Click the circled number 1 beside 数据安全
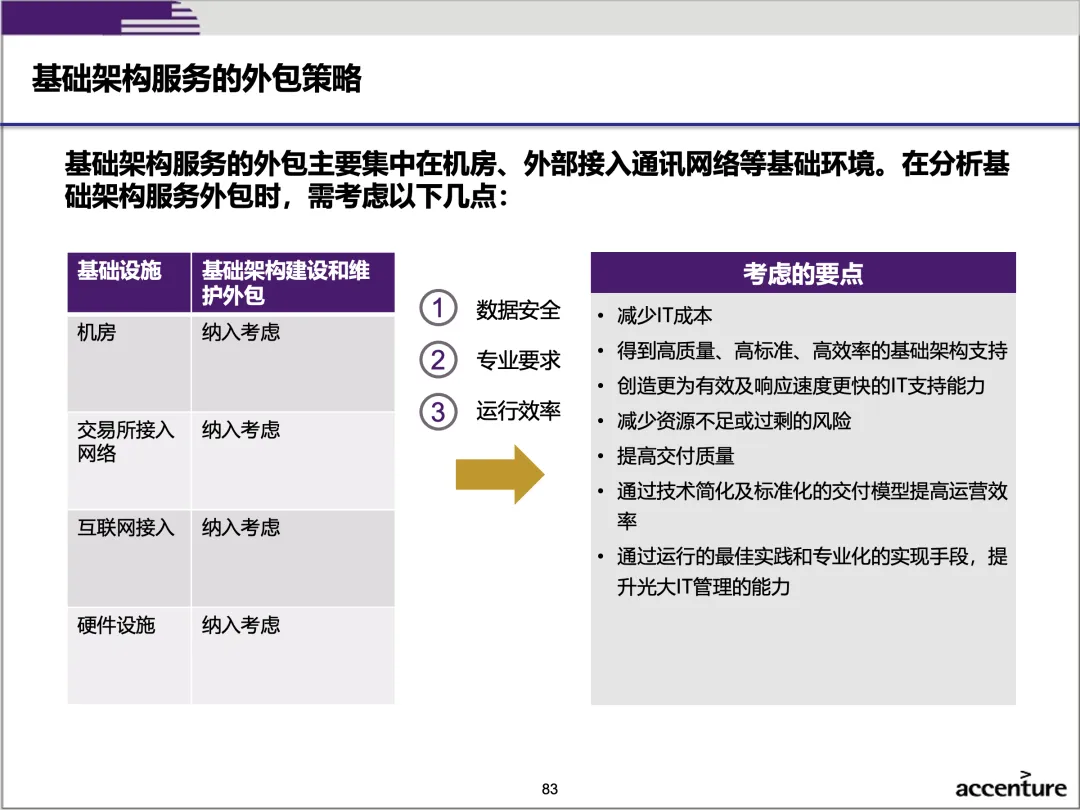The width and height of the screenshot is (1080, 810). [x=438, y=308]
